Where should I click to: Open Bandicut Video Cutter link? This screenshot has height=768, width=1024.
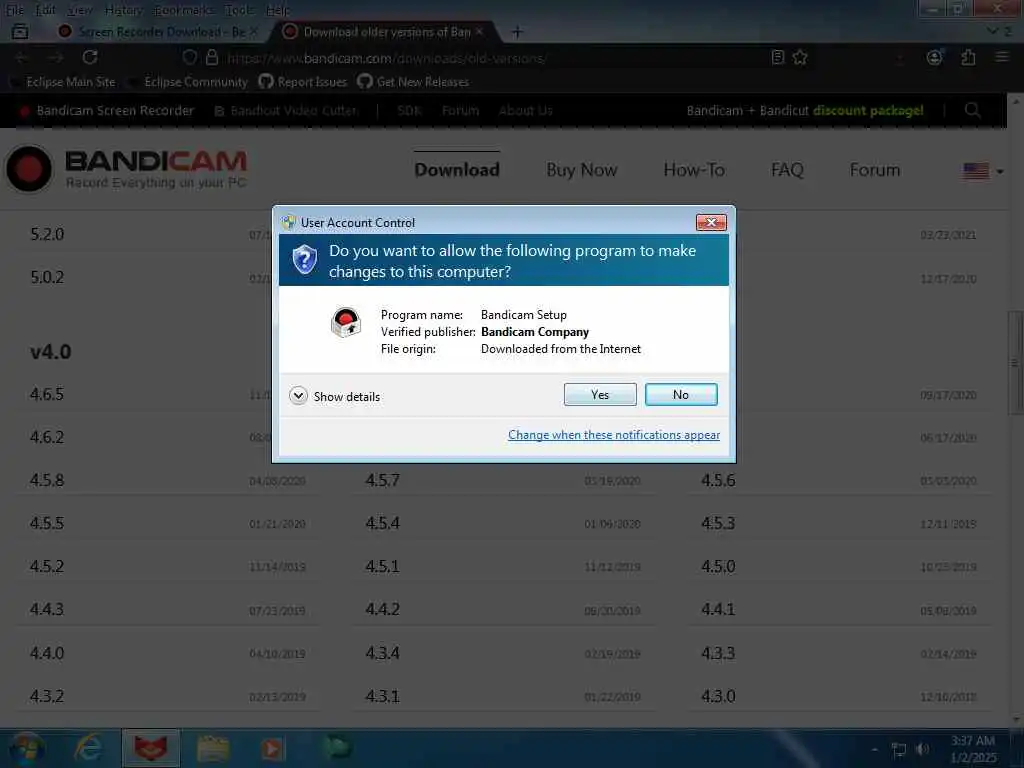point(287,110)
